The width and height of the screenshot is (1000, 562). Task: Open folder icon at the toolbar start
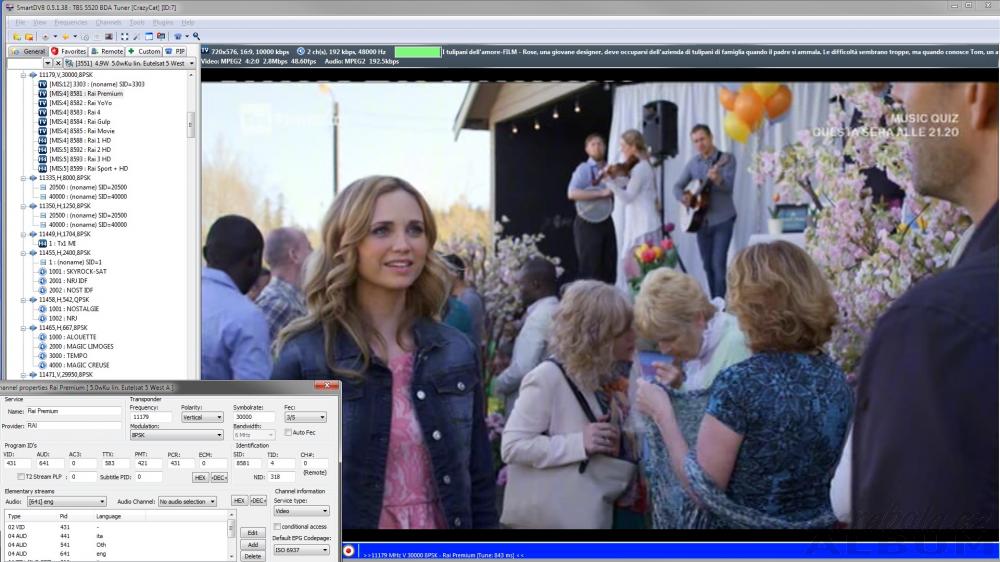(x=17, y=36)
